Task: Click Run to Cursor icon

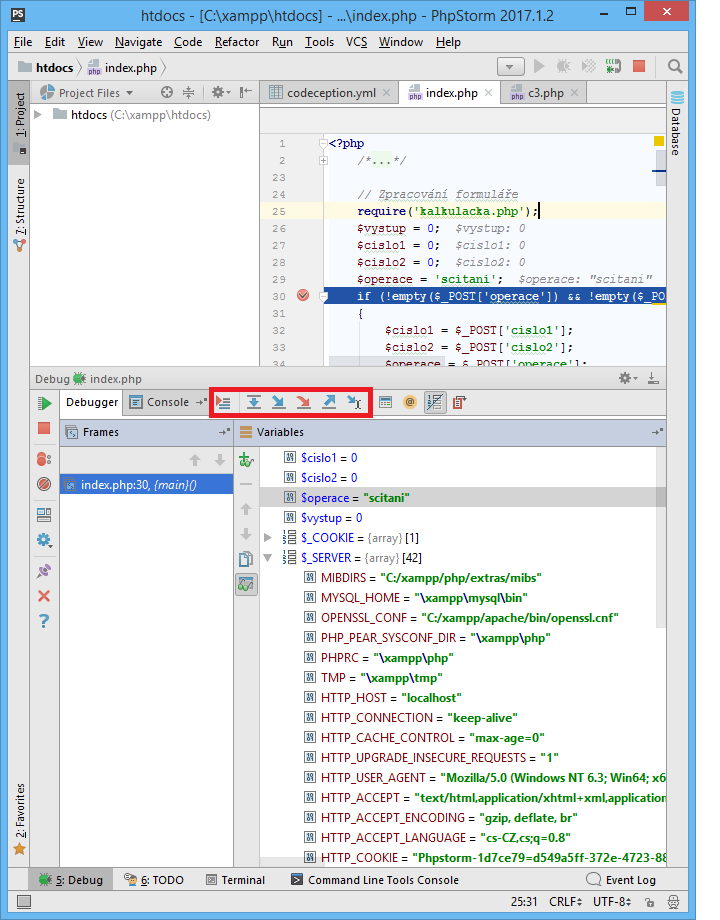Action: pos(354,402)
